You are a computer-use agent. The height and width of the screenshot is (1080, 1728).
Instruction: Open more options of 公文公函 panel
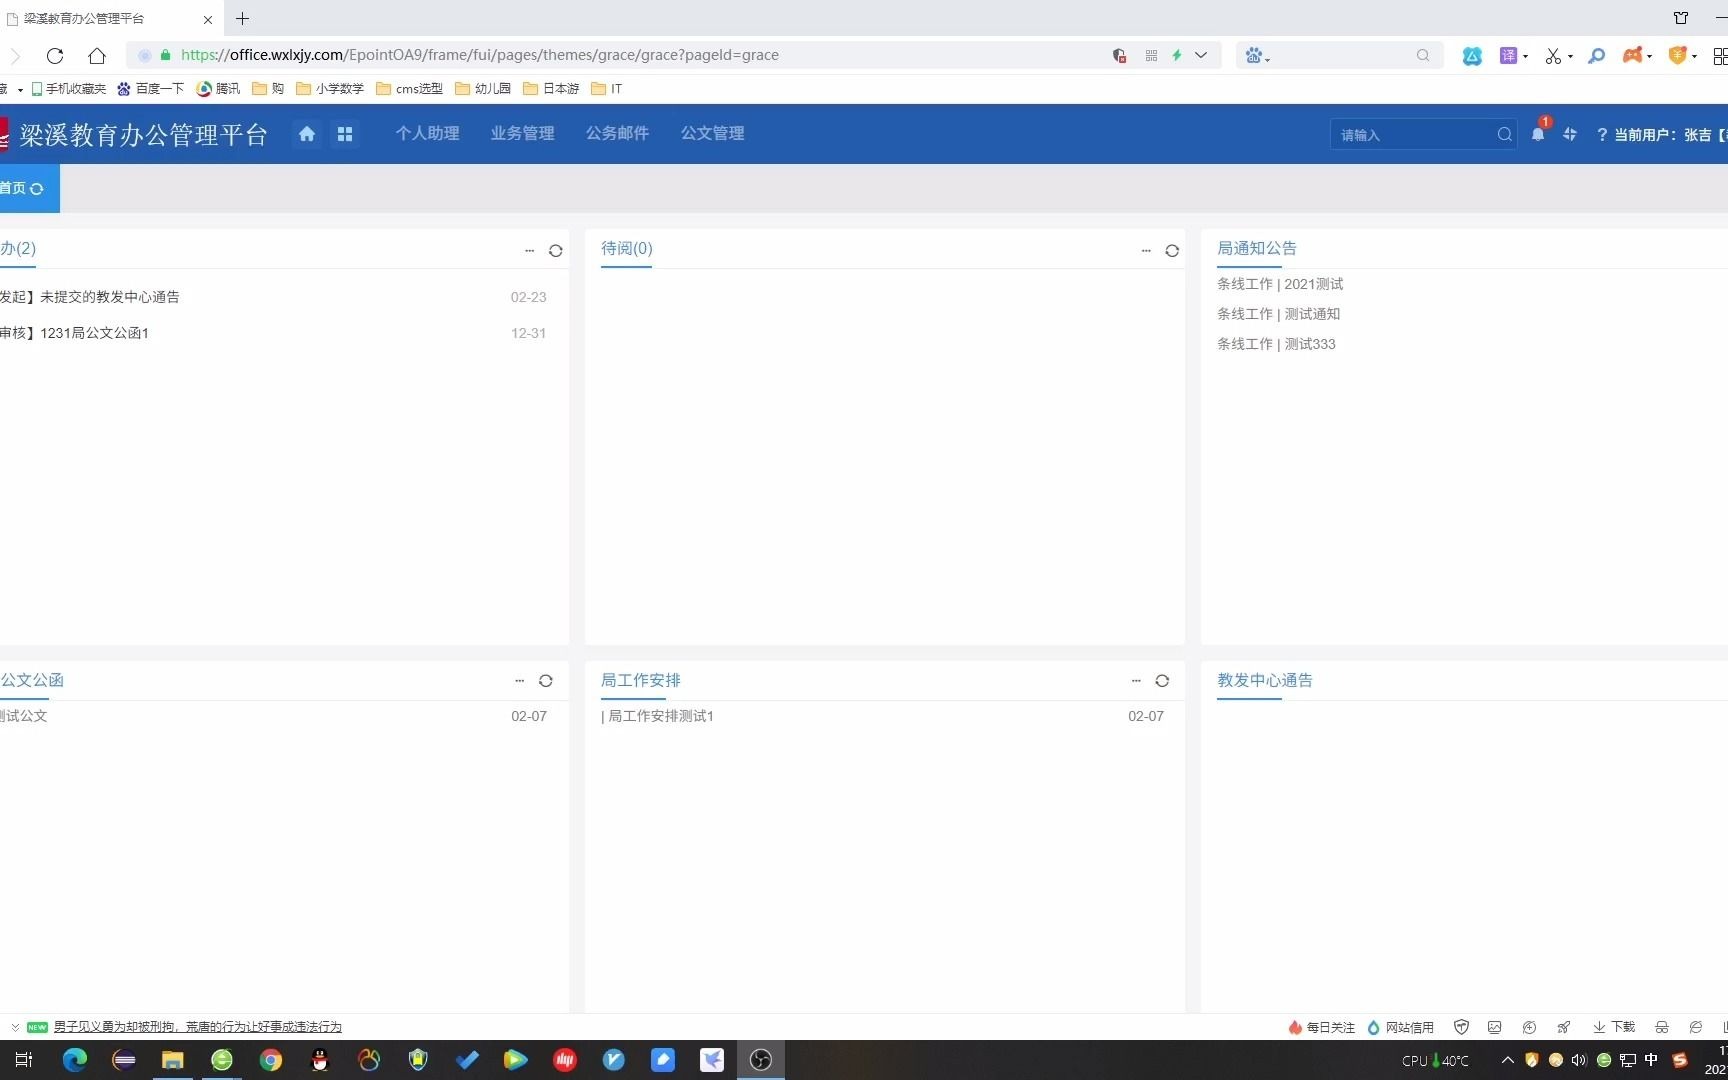click(x=519, y=681)
